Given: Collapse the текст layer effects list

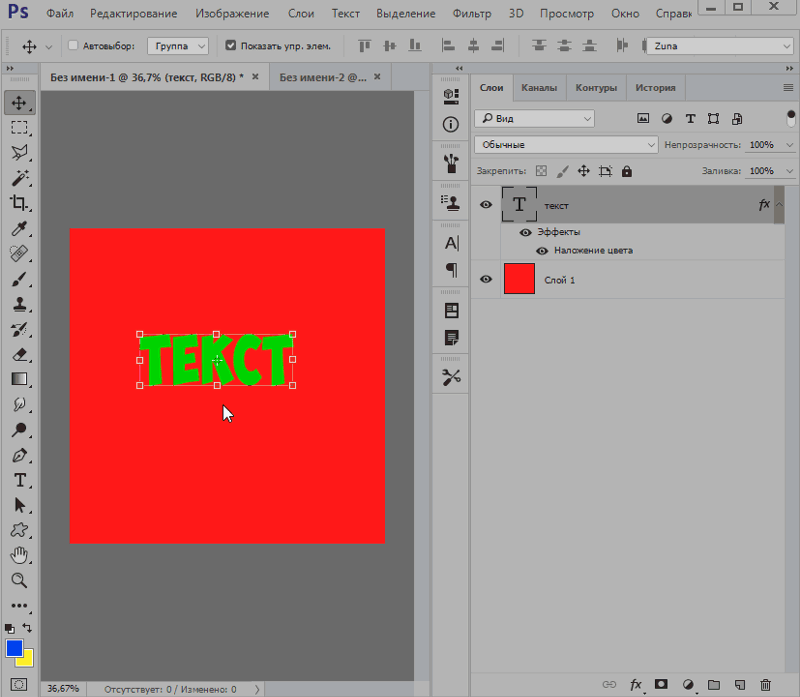Looking at the screenshot, I should click(779, 205).
